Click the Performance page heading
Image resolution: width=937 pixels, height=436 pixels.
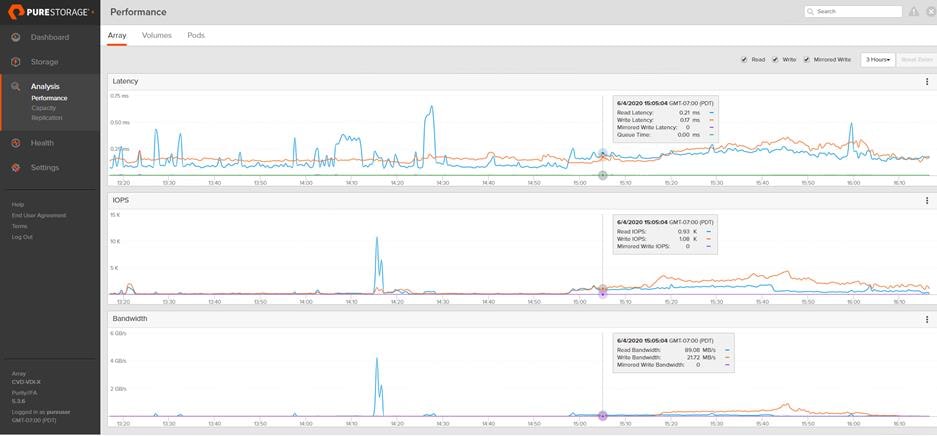[138, 12]
